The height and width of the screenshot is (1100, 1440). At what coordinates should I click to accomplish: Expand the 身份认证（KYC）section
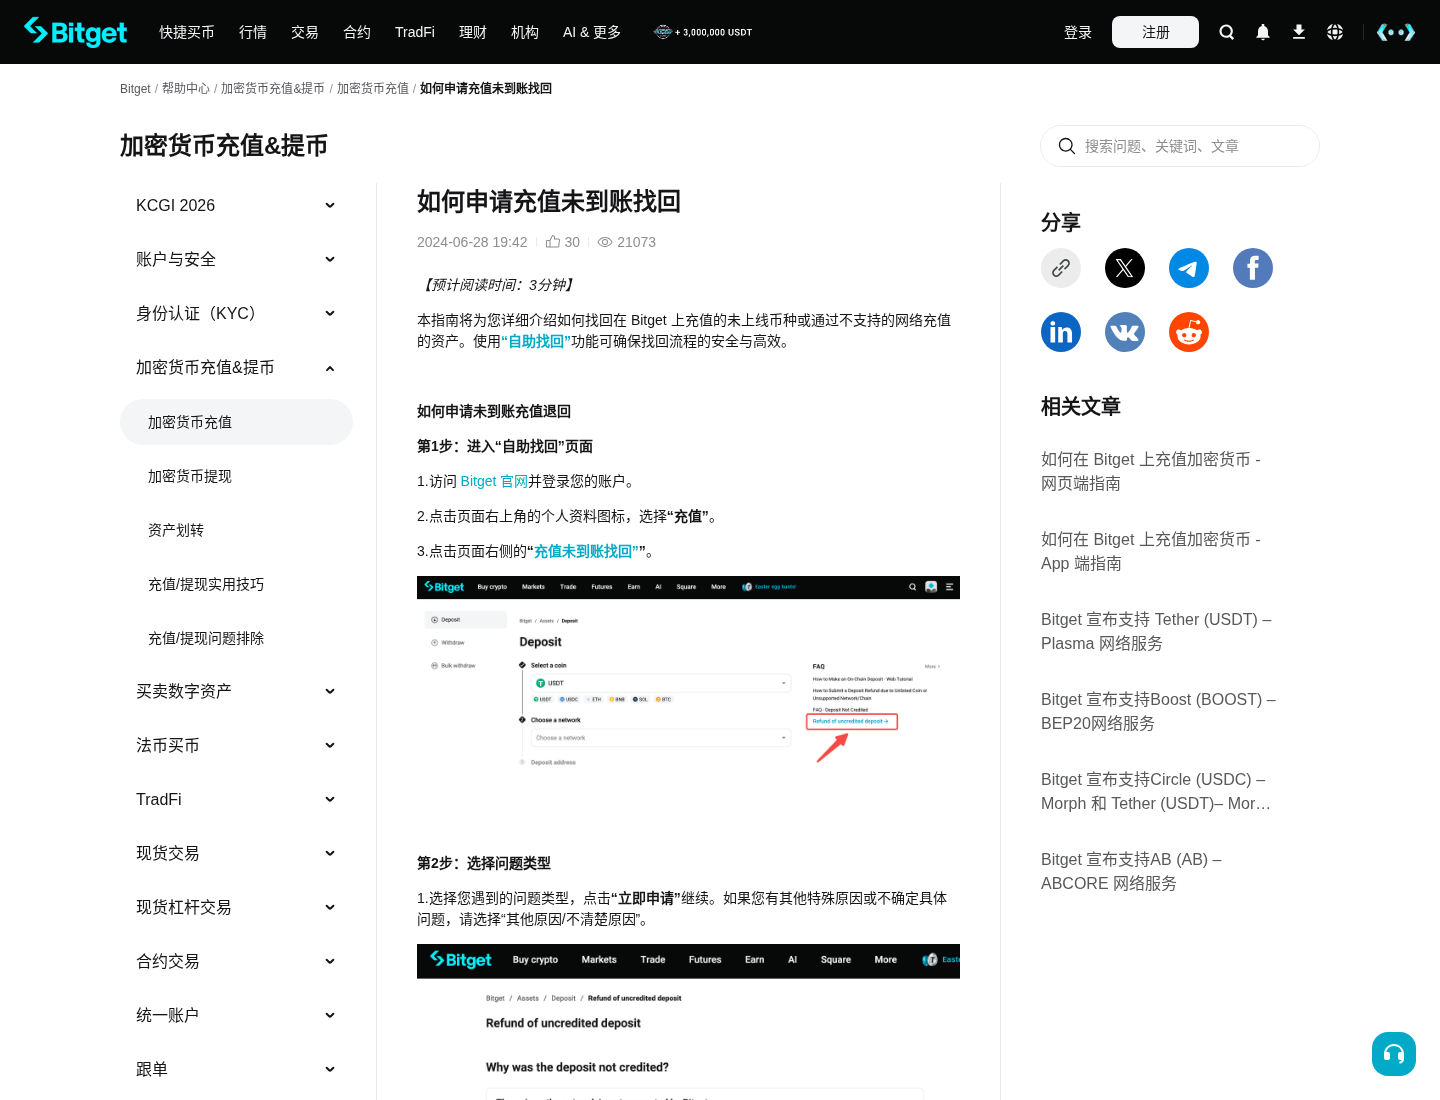click(x=236, y=313)
